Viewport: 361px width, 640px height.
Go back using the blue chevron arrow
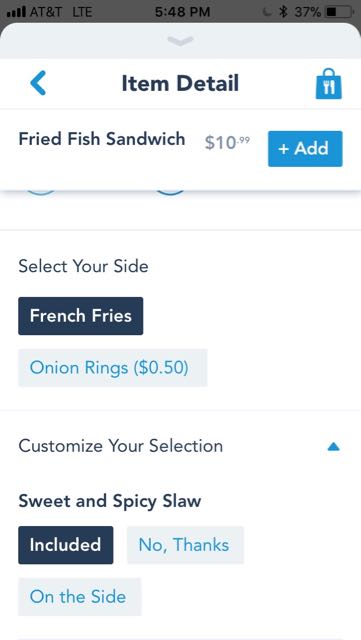pyautogui.click(x=38, y=83)
